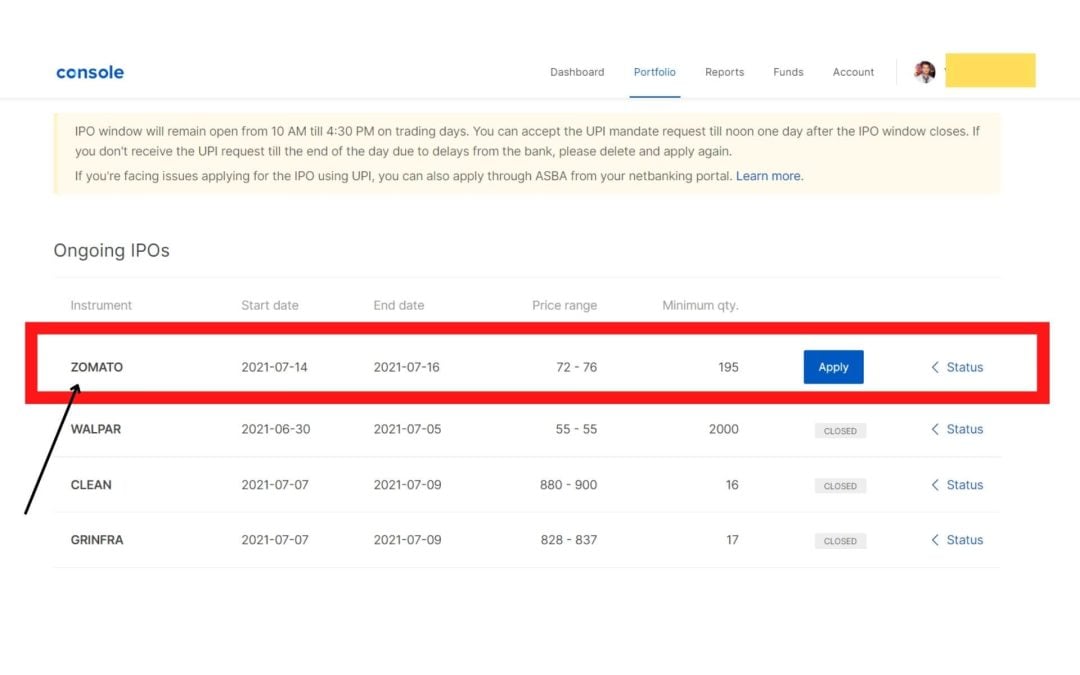Click ZOMATO minimum quantity 195
Screen dimensions: 1080x675
tap(728, 367)
